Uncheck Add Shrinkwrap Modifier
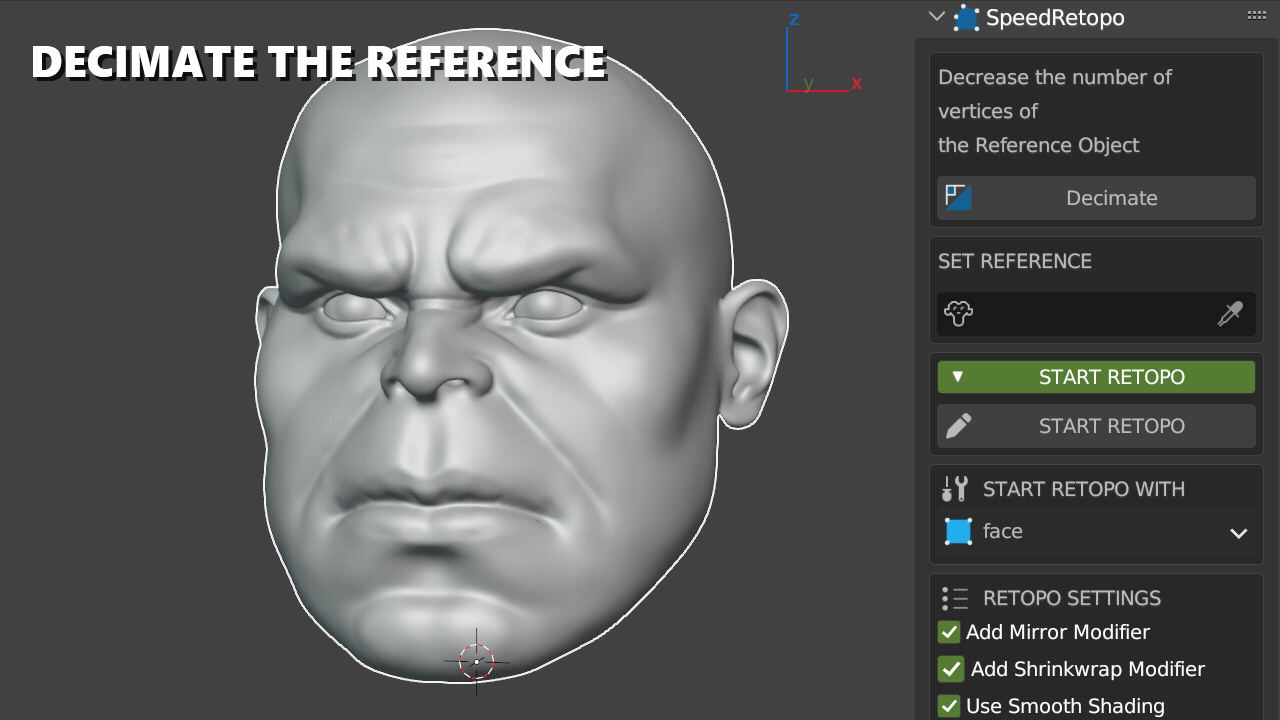Screen dimensions: 1280x720 click(951, 669)
